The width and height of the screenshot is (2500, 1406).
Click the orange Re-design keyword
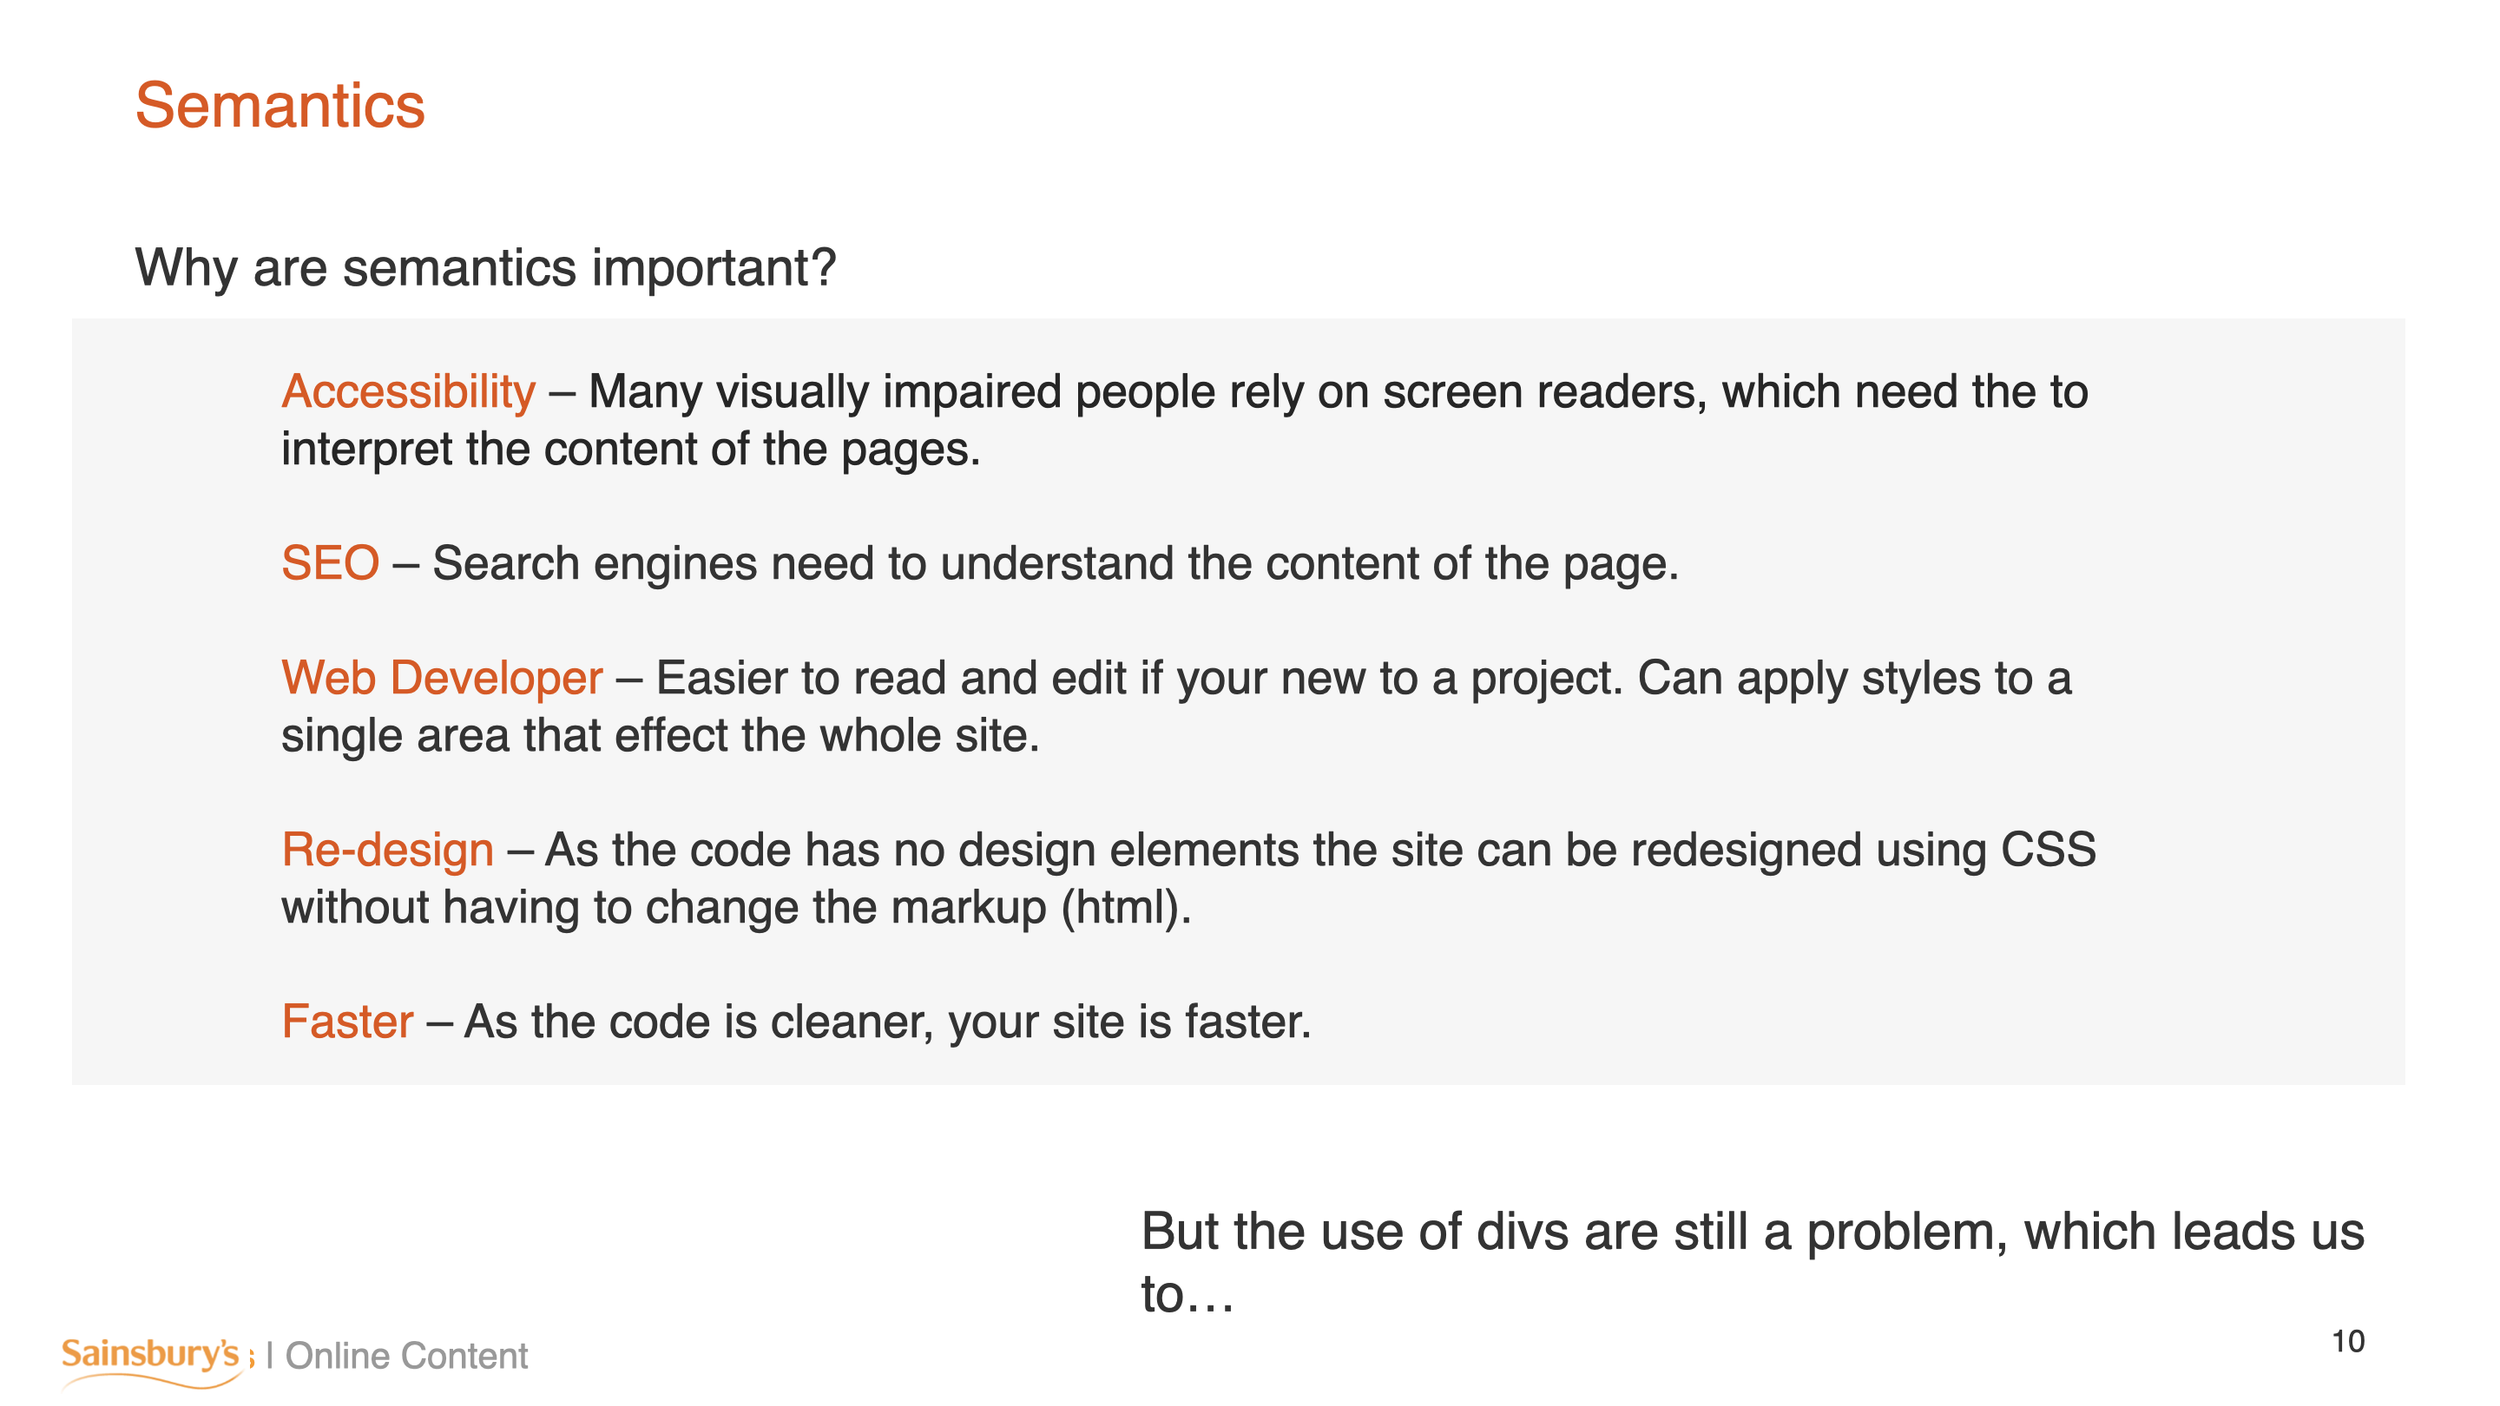pos(387,850)
